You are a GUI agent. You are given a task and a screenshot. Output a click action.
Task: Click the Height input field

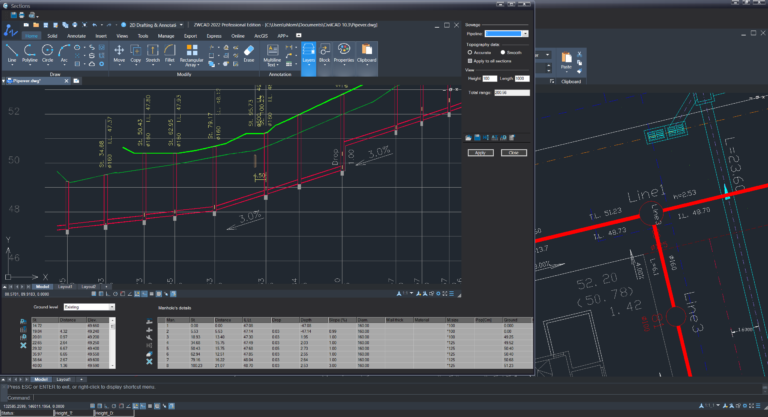(x=489, y=78)
